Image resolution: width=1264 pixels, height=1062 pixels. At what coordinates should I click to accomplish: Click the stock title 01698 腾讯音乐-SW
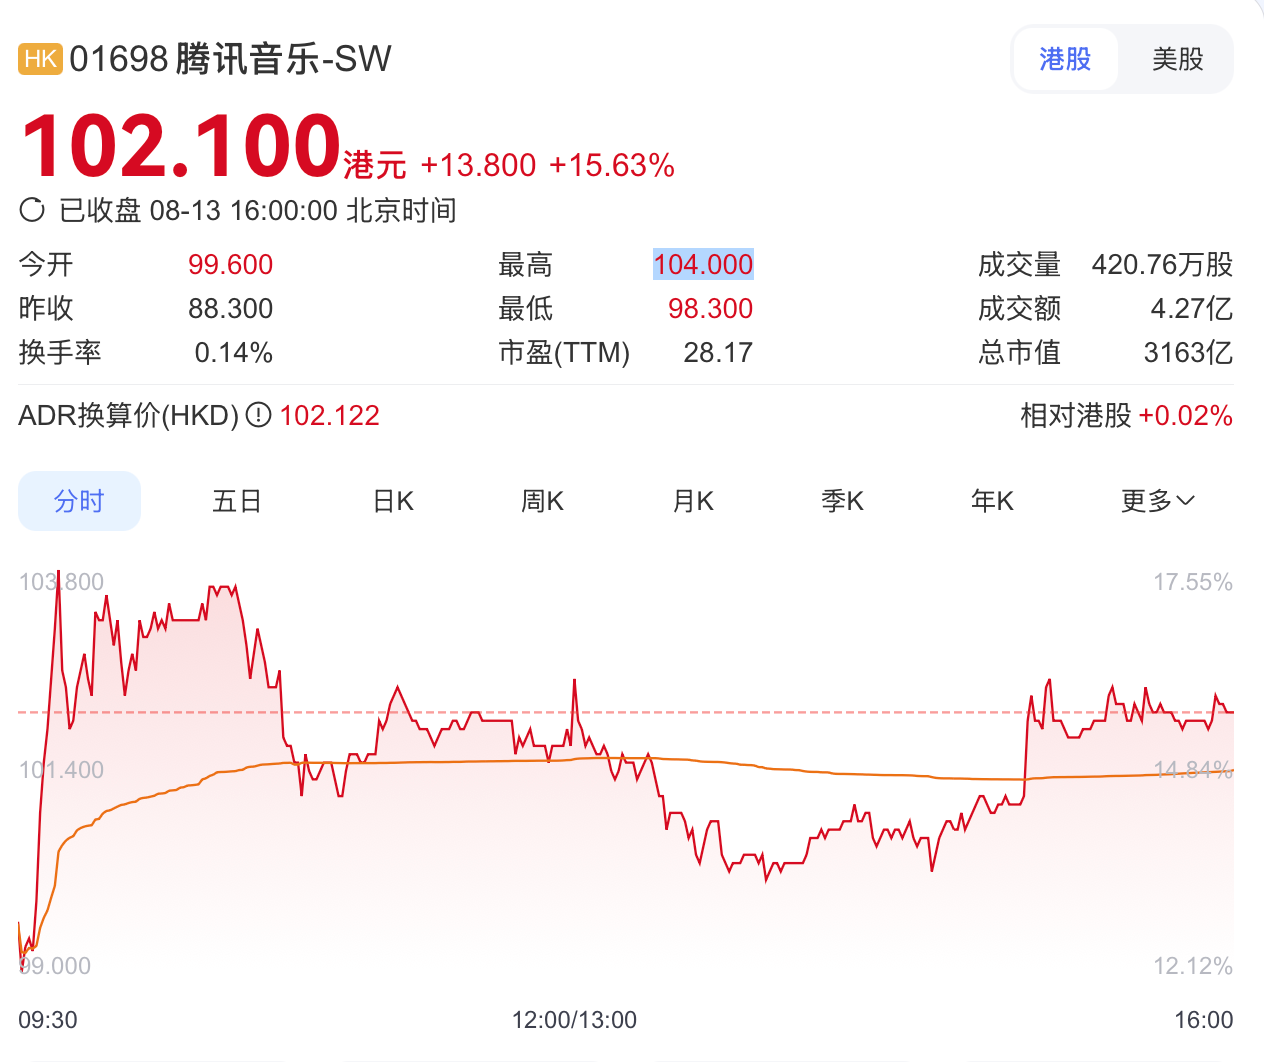230,59
